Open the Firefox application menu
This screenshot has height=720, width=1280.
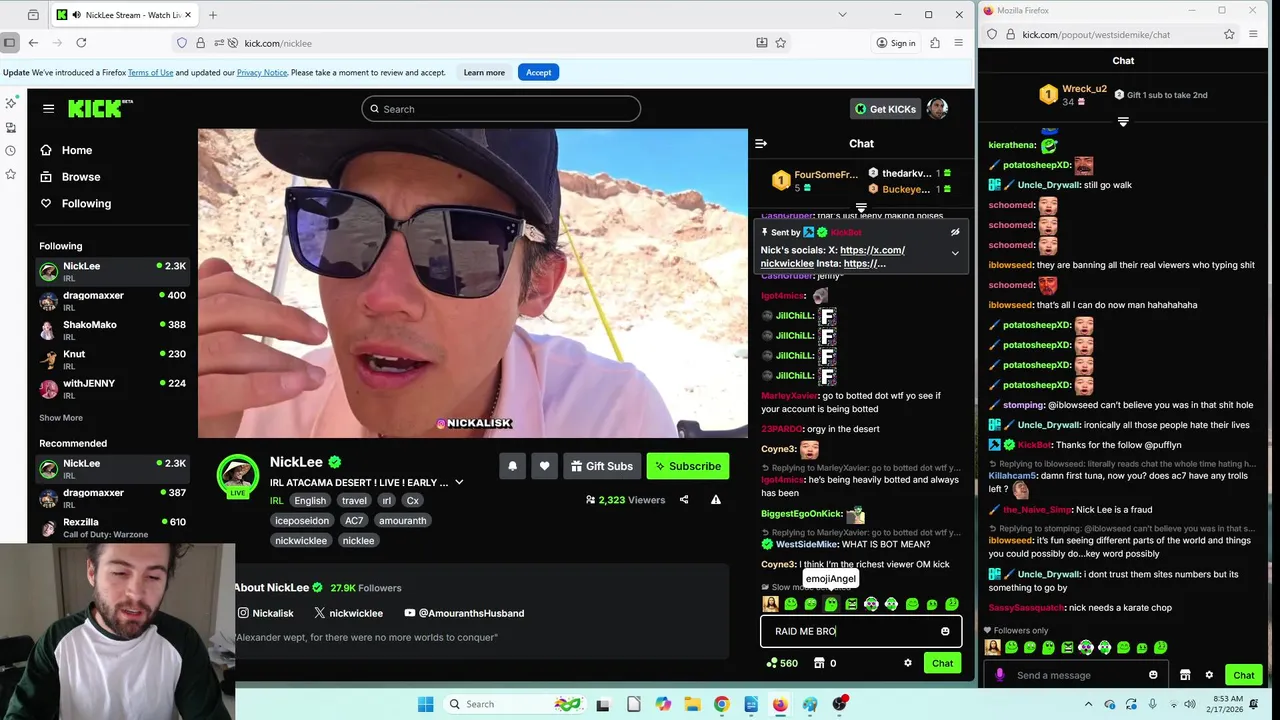[x=958, y=43]
